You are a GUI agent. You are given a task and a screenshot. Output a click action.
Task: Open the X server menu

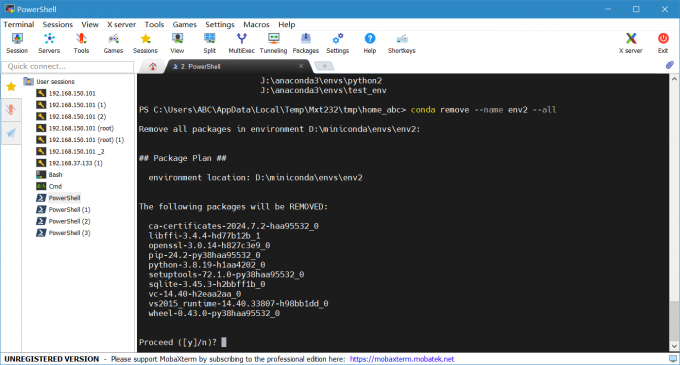[121, 25]
